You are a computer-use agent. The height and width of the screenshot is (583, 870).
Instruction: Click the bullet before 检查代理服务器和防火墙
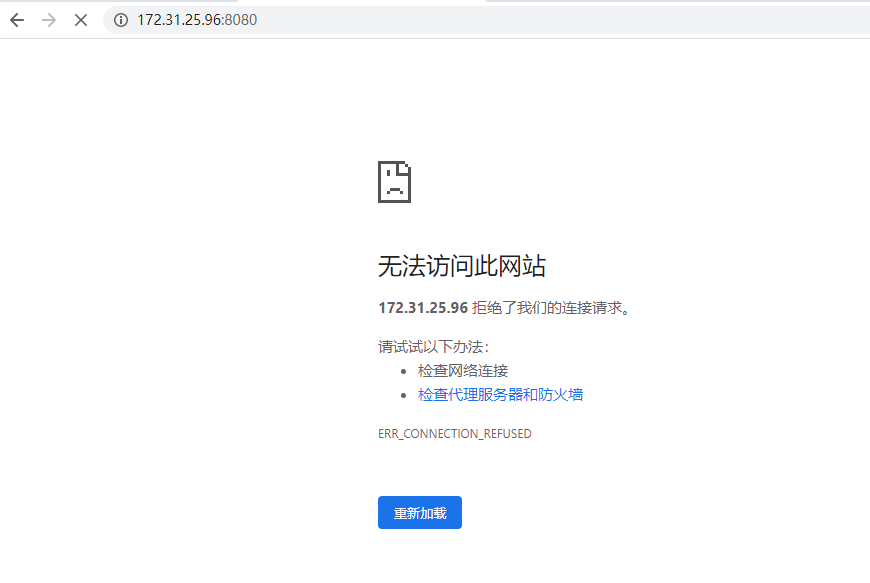402,395
